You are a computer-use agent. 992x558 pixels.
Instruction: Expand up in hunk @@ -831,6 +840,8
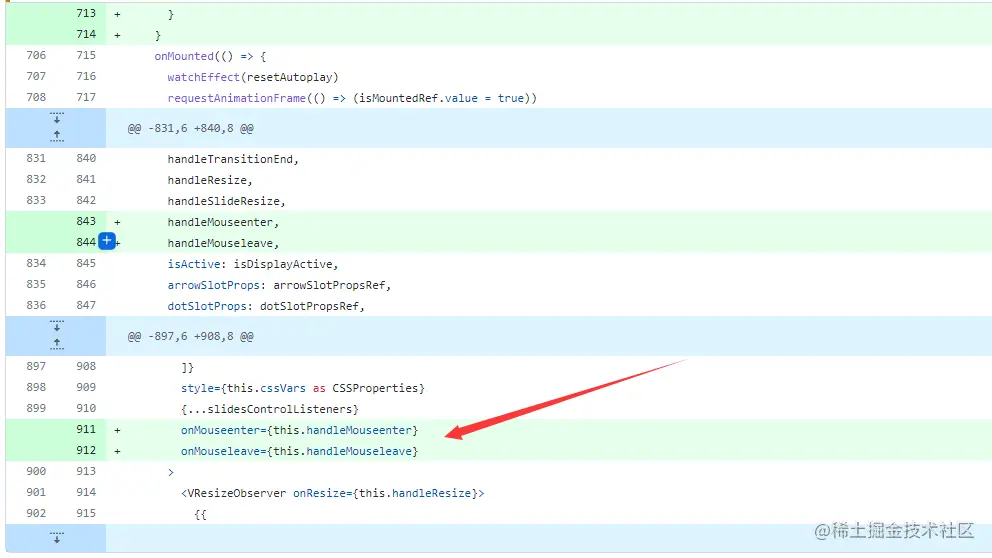click(57, 135)
